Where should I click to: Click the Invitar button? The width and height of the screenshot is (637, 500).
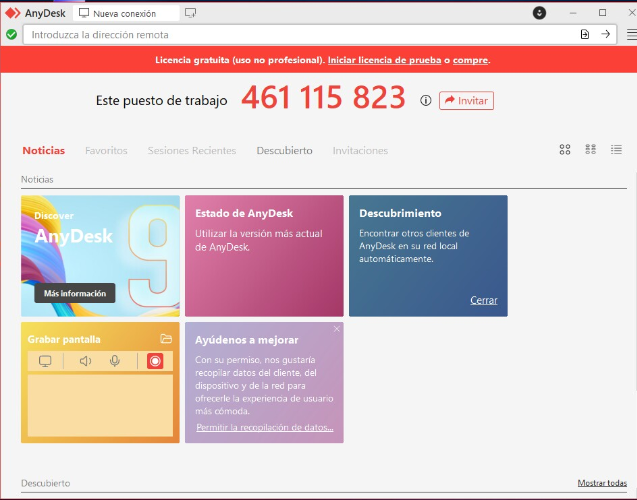[466, 101]
